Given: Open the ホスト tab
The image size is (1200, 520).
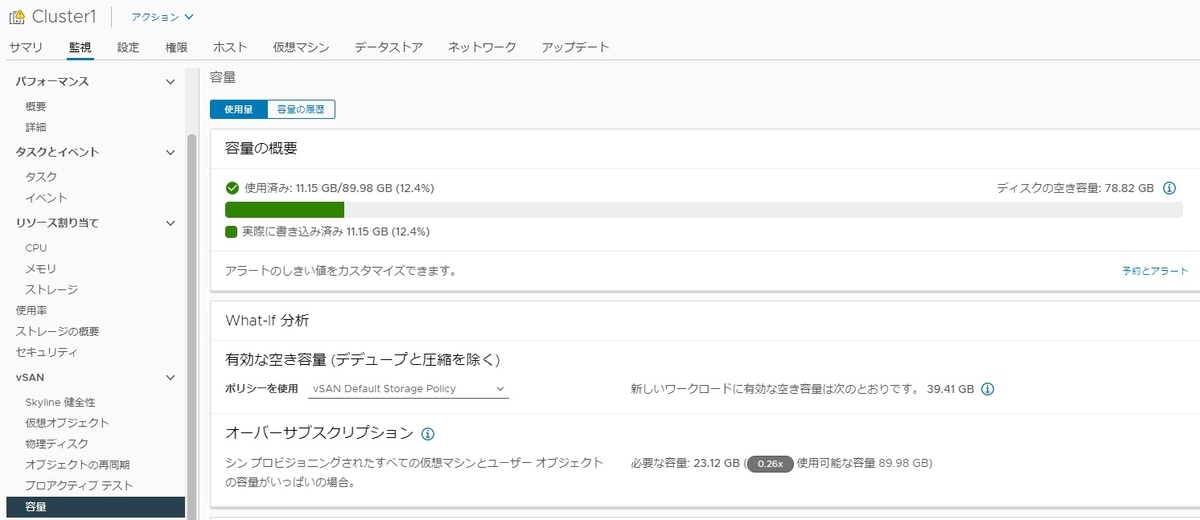Looking at the screenshot, I should pyautogui.click(x=230, y=47).
